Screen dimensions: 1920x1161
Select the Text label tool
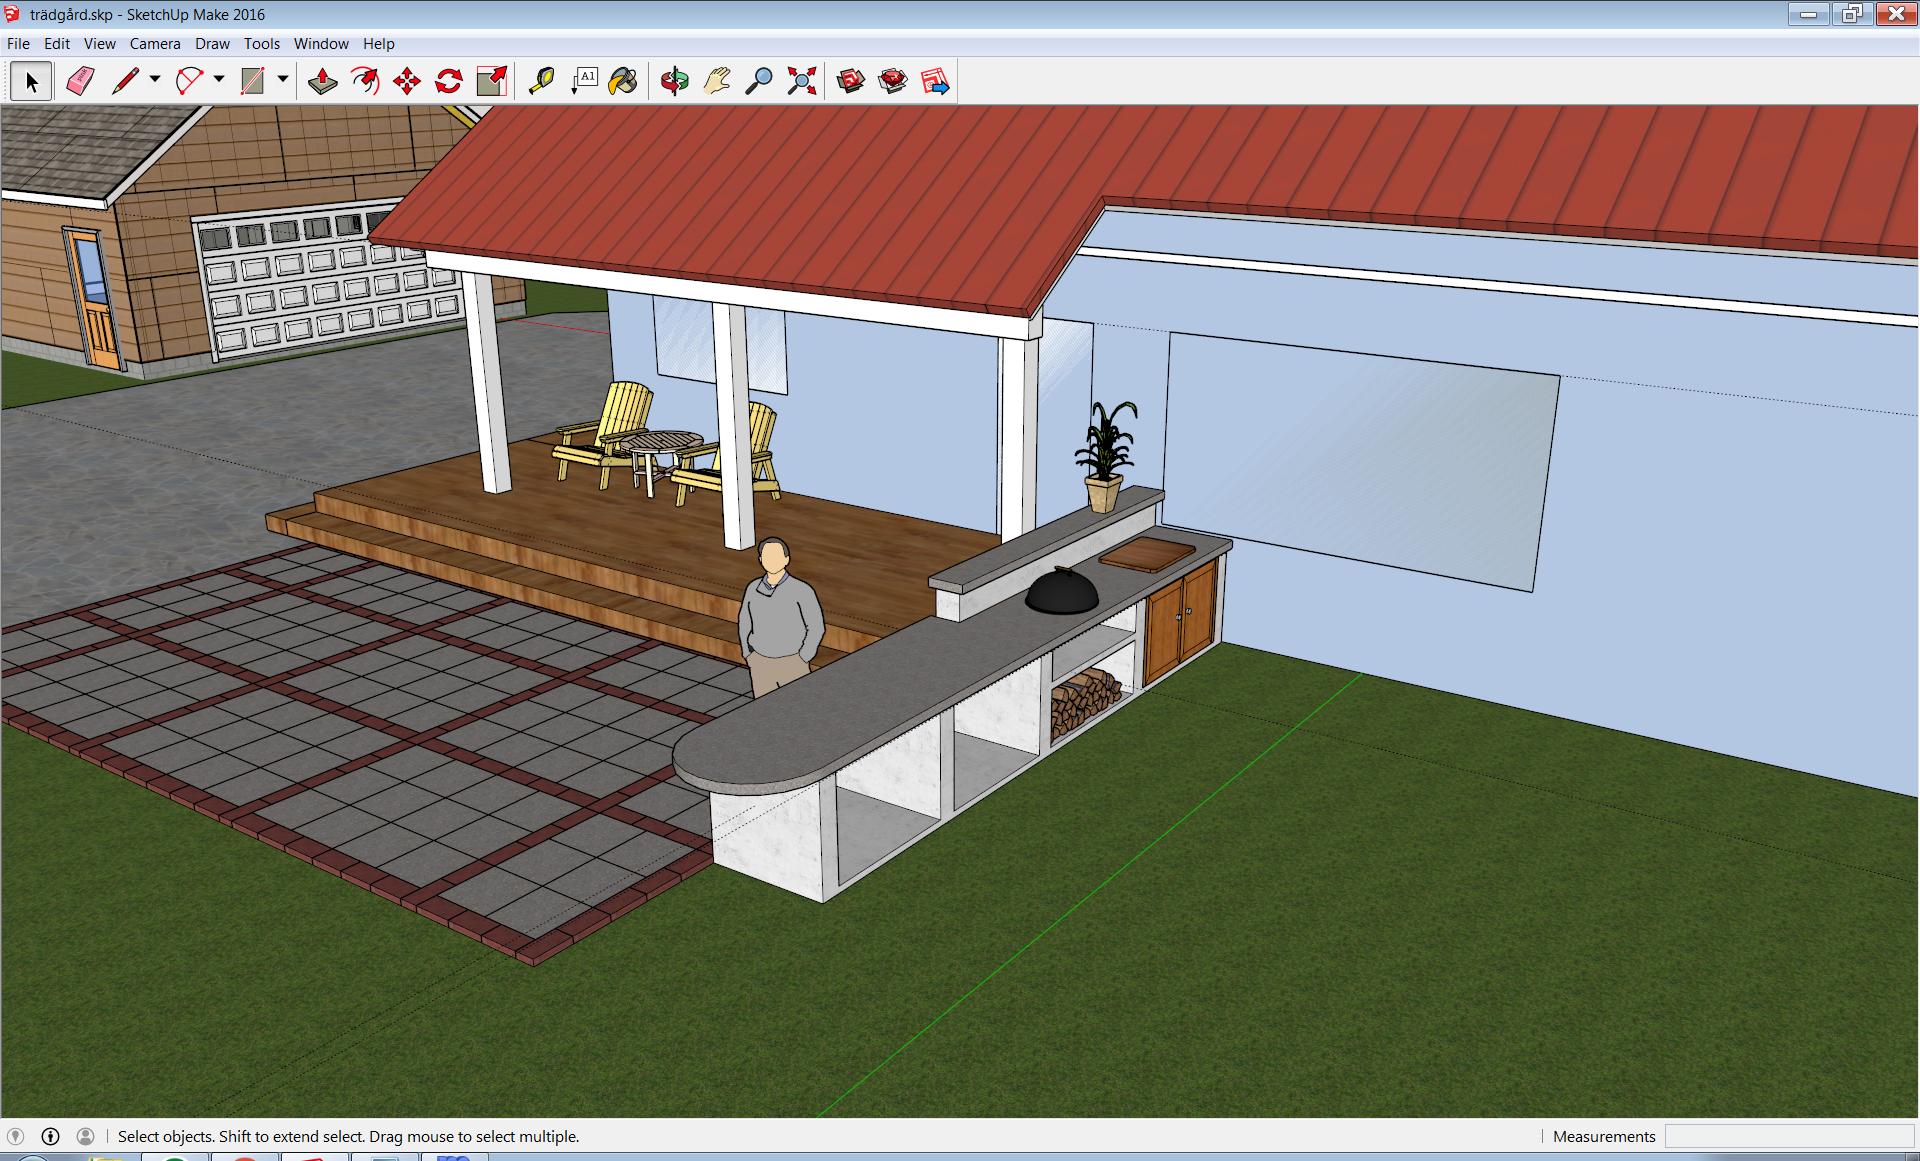584,81
